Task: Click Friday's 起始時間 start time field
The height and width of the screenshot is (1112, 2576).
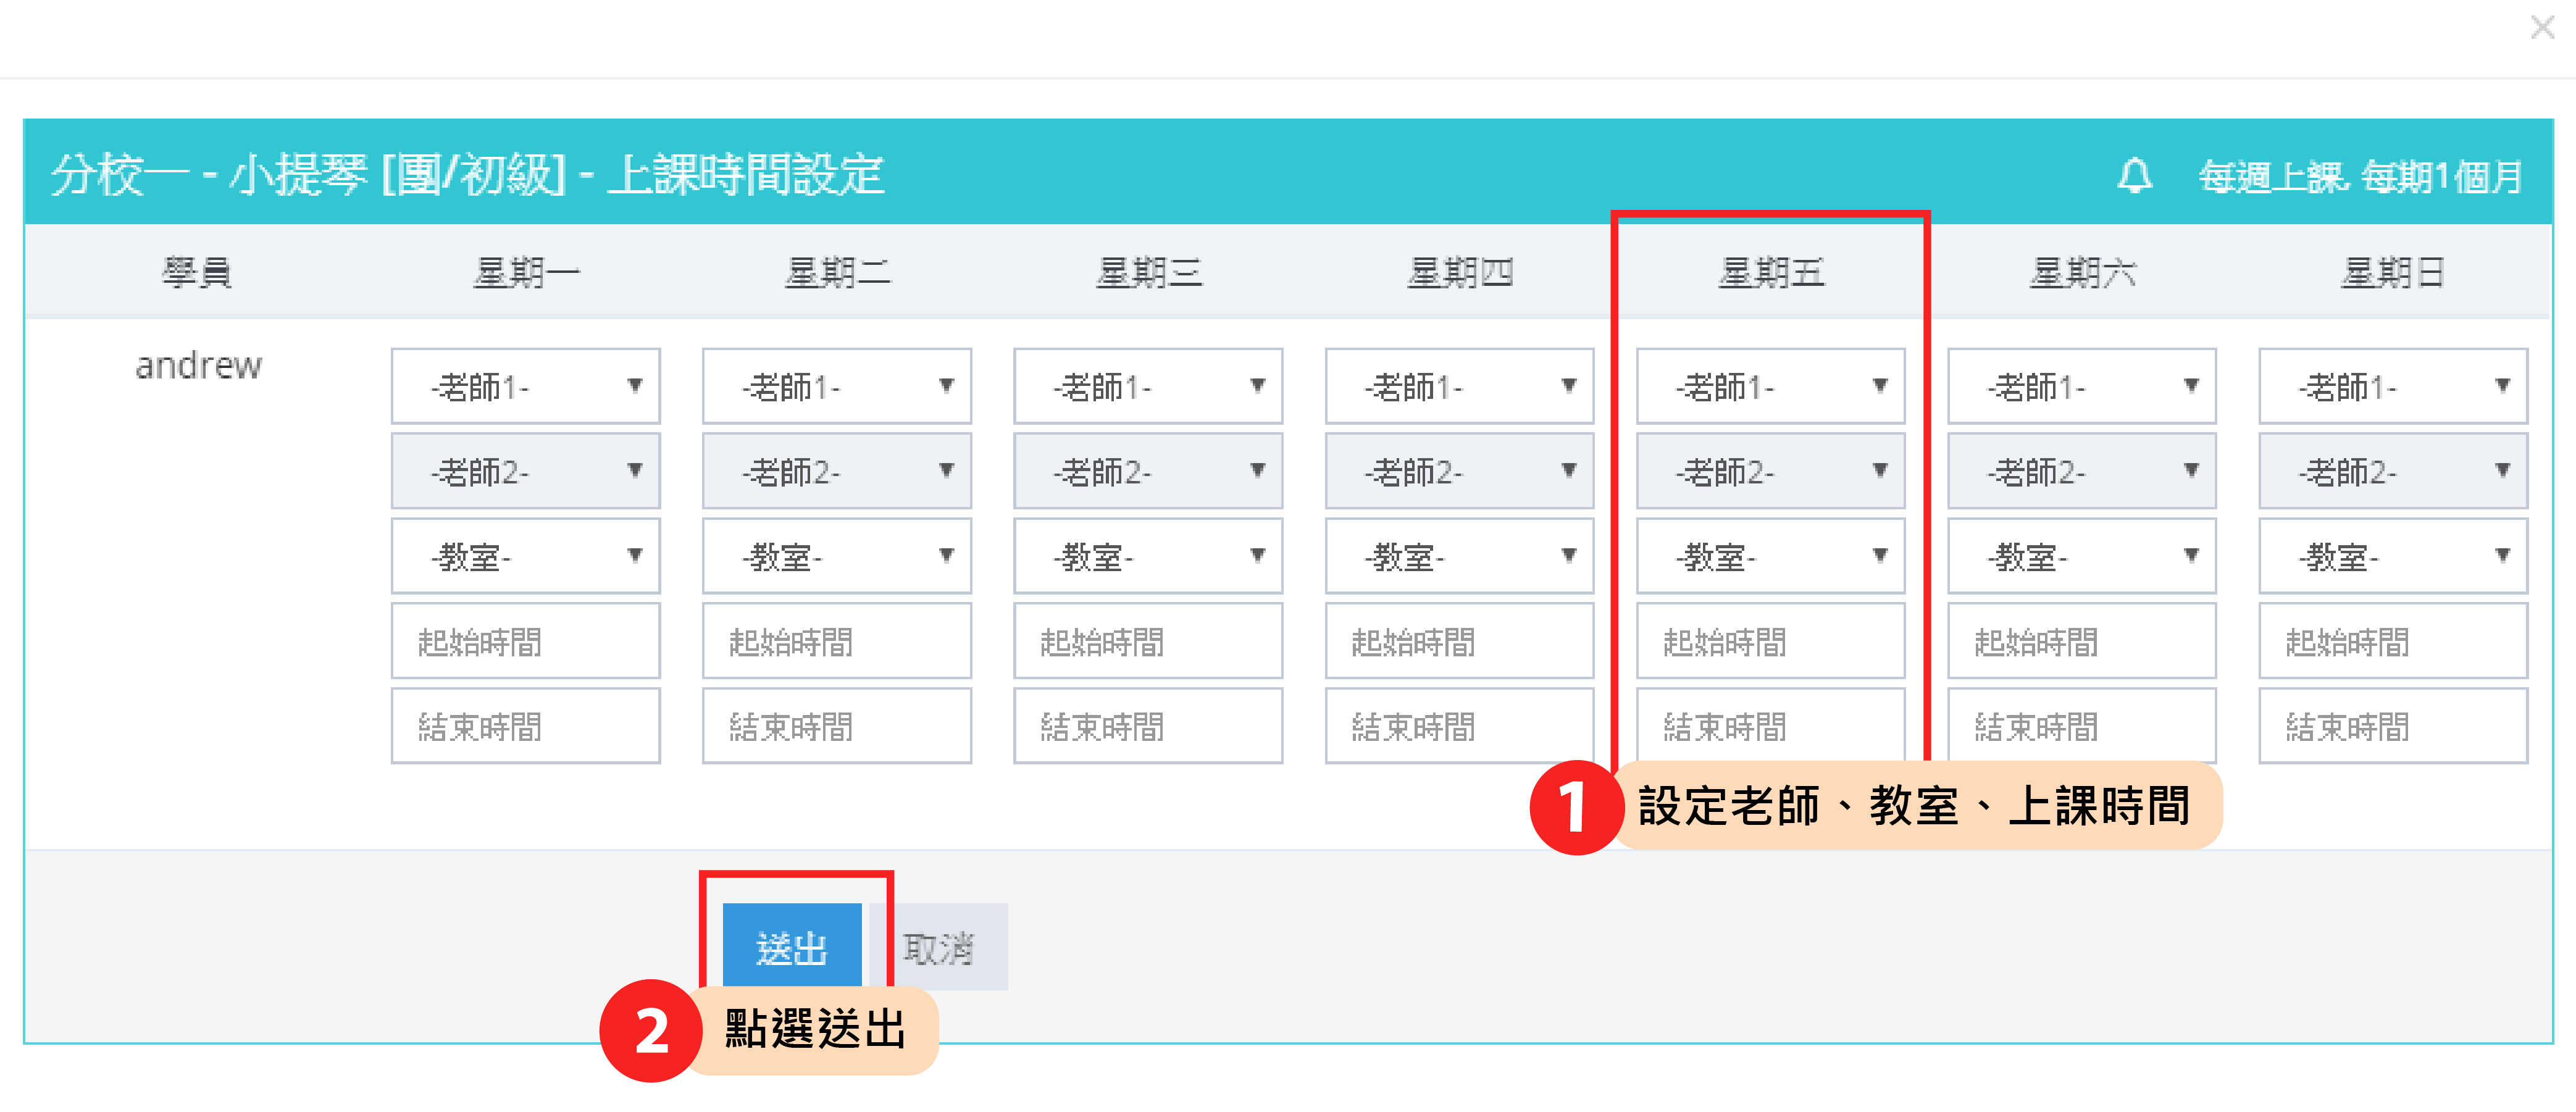Action: click(x=1769, y=641)
